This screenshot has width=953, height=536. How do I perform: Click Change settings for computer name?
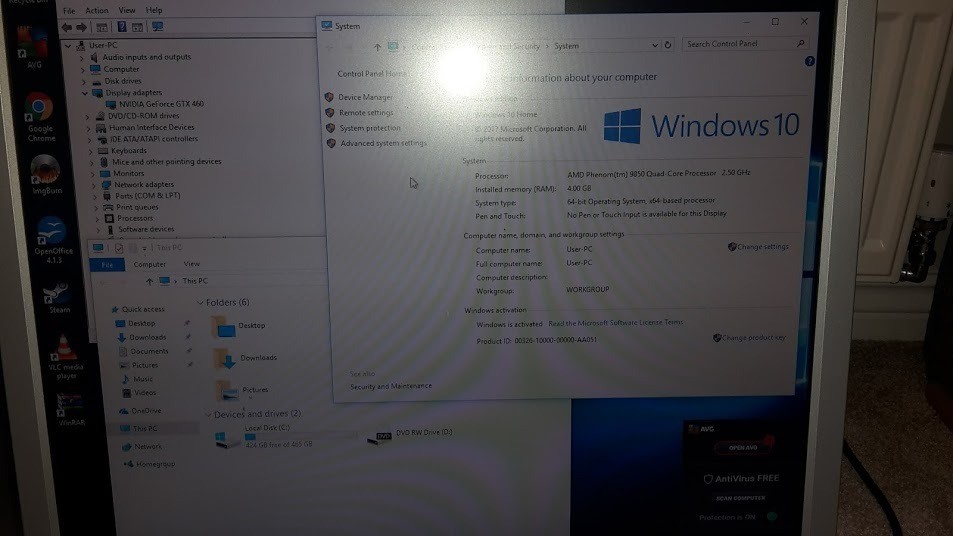[x=763, y=247]
